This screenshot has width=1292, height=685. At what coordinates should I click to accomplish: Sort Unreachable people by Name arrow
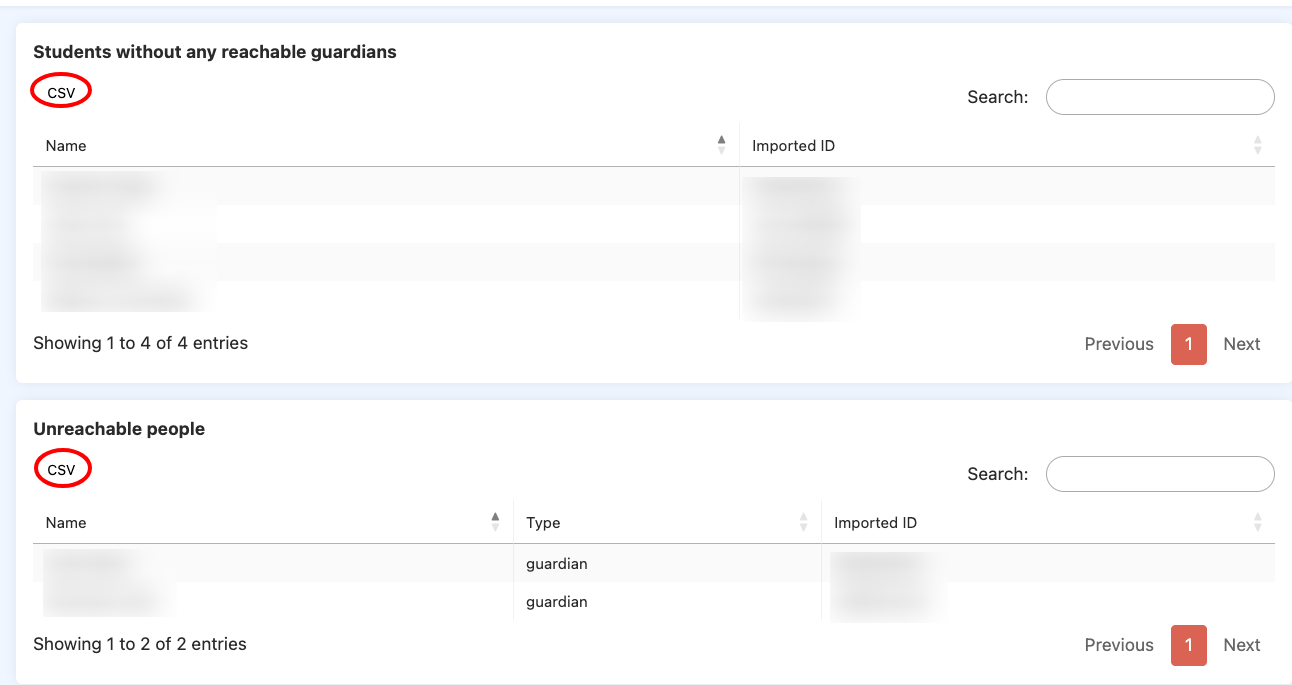[x=495, y=521]
